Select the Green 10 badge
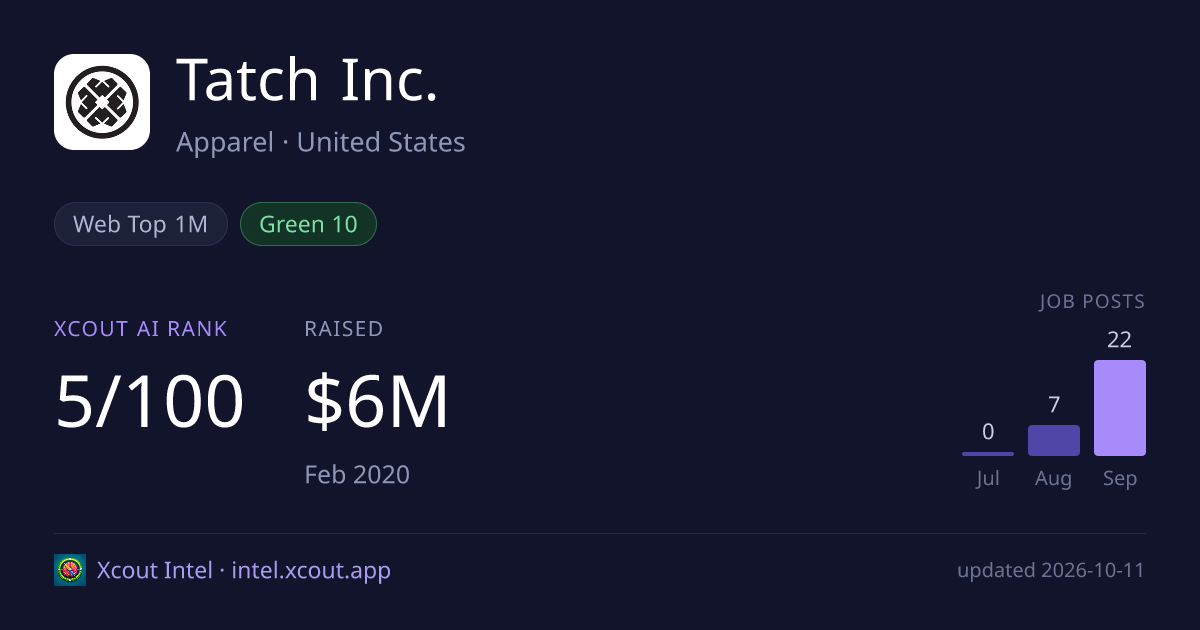The width and height of the screenshot is (1200, 630). [308, 224]
